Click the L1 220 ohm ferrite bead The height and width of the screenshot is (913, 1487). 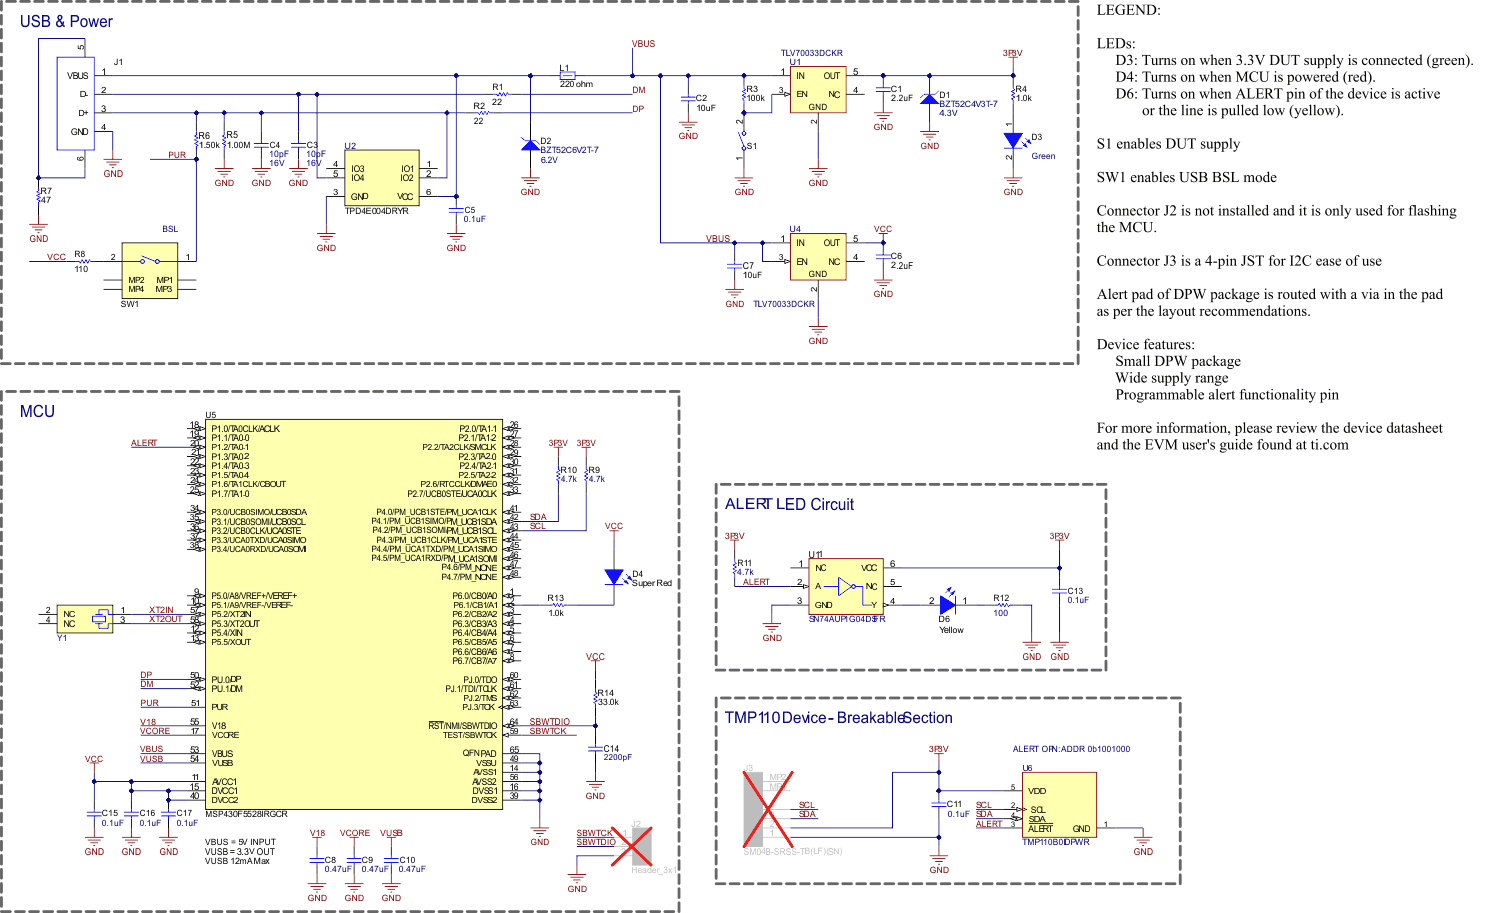tap(567, 75)
